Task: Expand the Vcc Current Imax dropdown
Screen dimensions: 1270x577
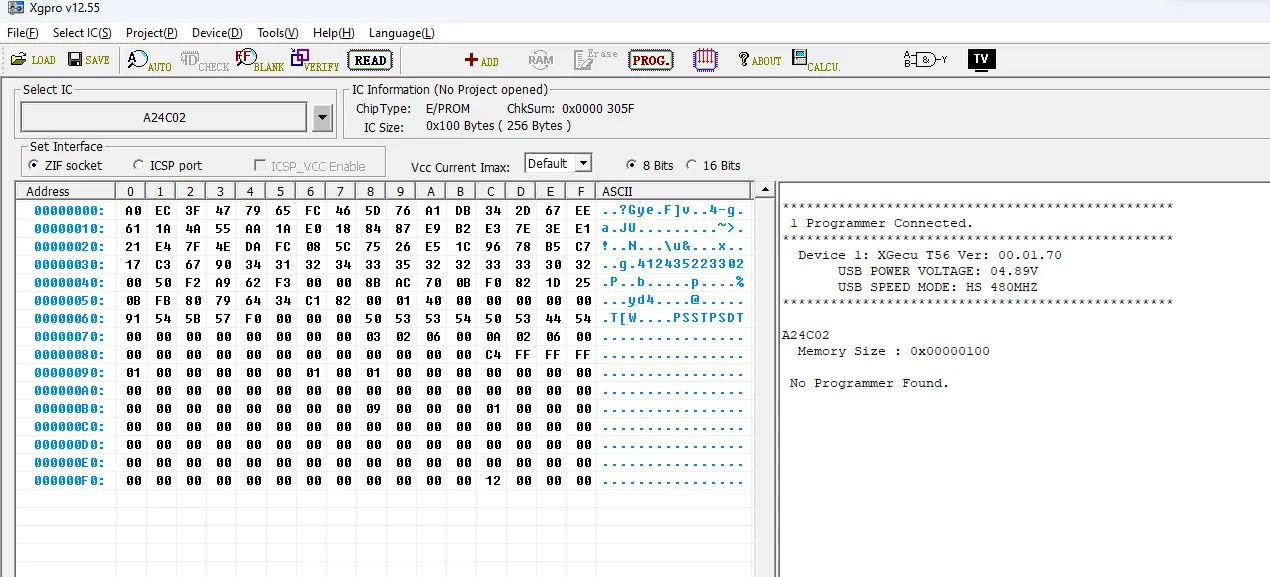Action: coord(583,164)
